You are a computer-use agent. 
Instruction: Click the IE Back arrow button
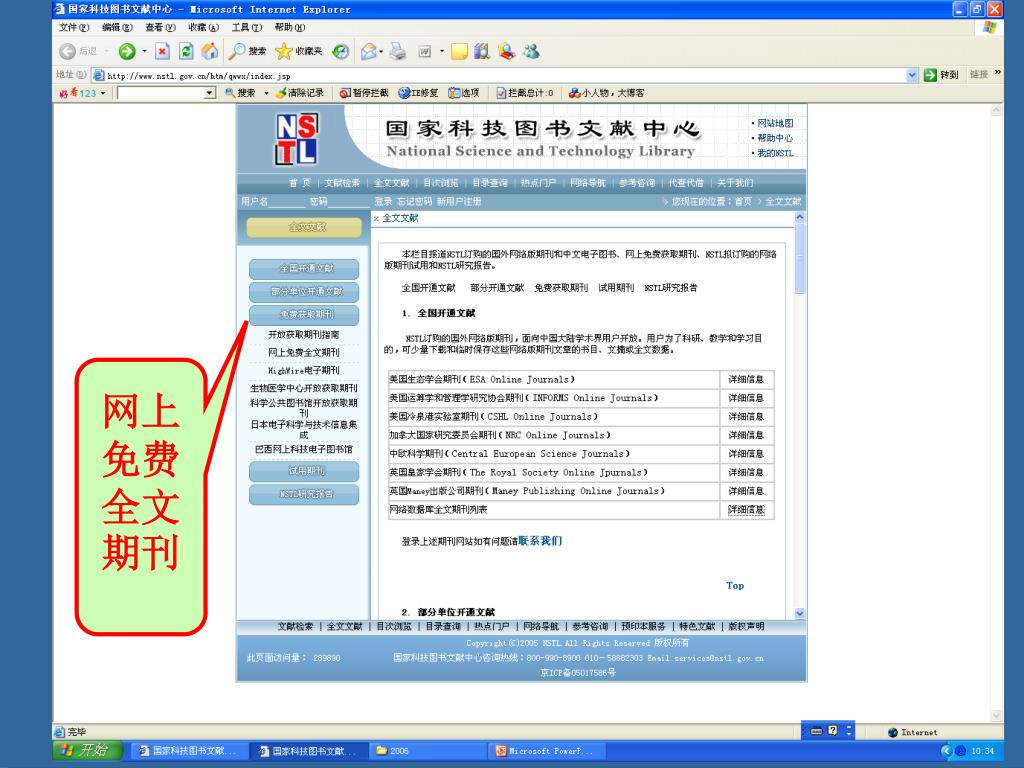[67, 51]
